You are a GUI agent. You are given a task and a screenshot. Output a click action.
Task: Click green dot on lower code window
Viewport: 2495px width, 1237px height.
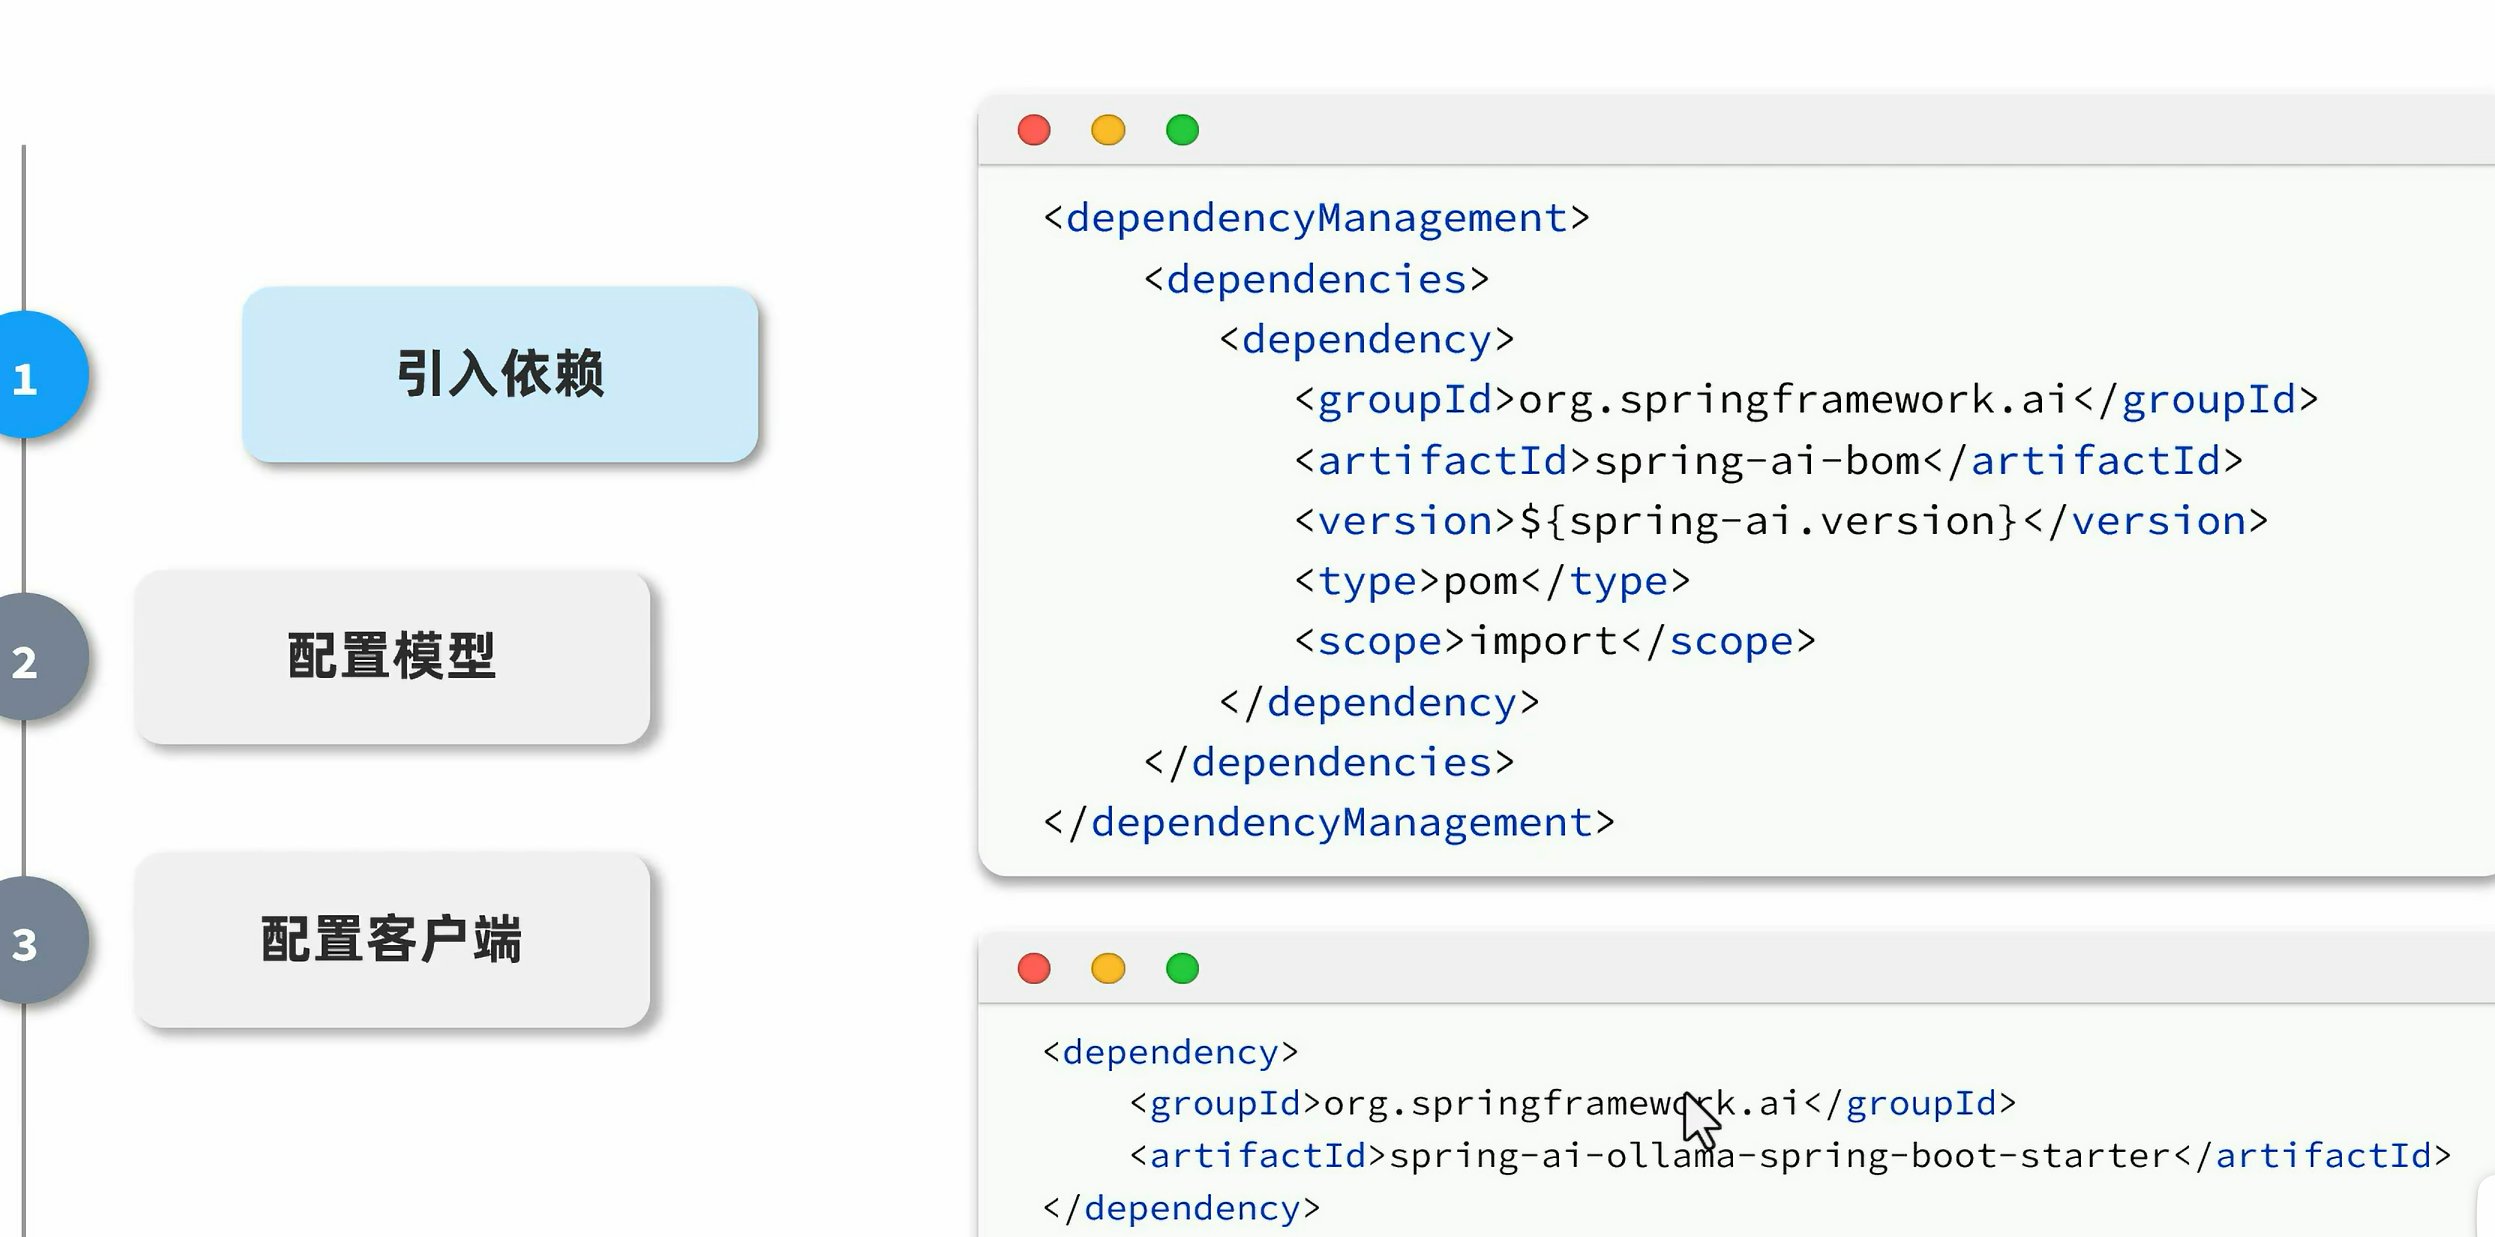pyautogui.click(x=1182, y=968)
